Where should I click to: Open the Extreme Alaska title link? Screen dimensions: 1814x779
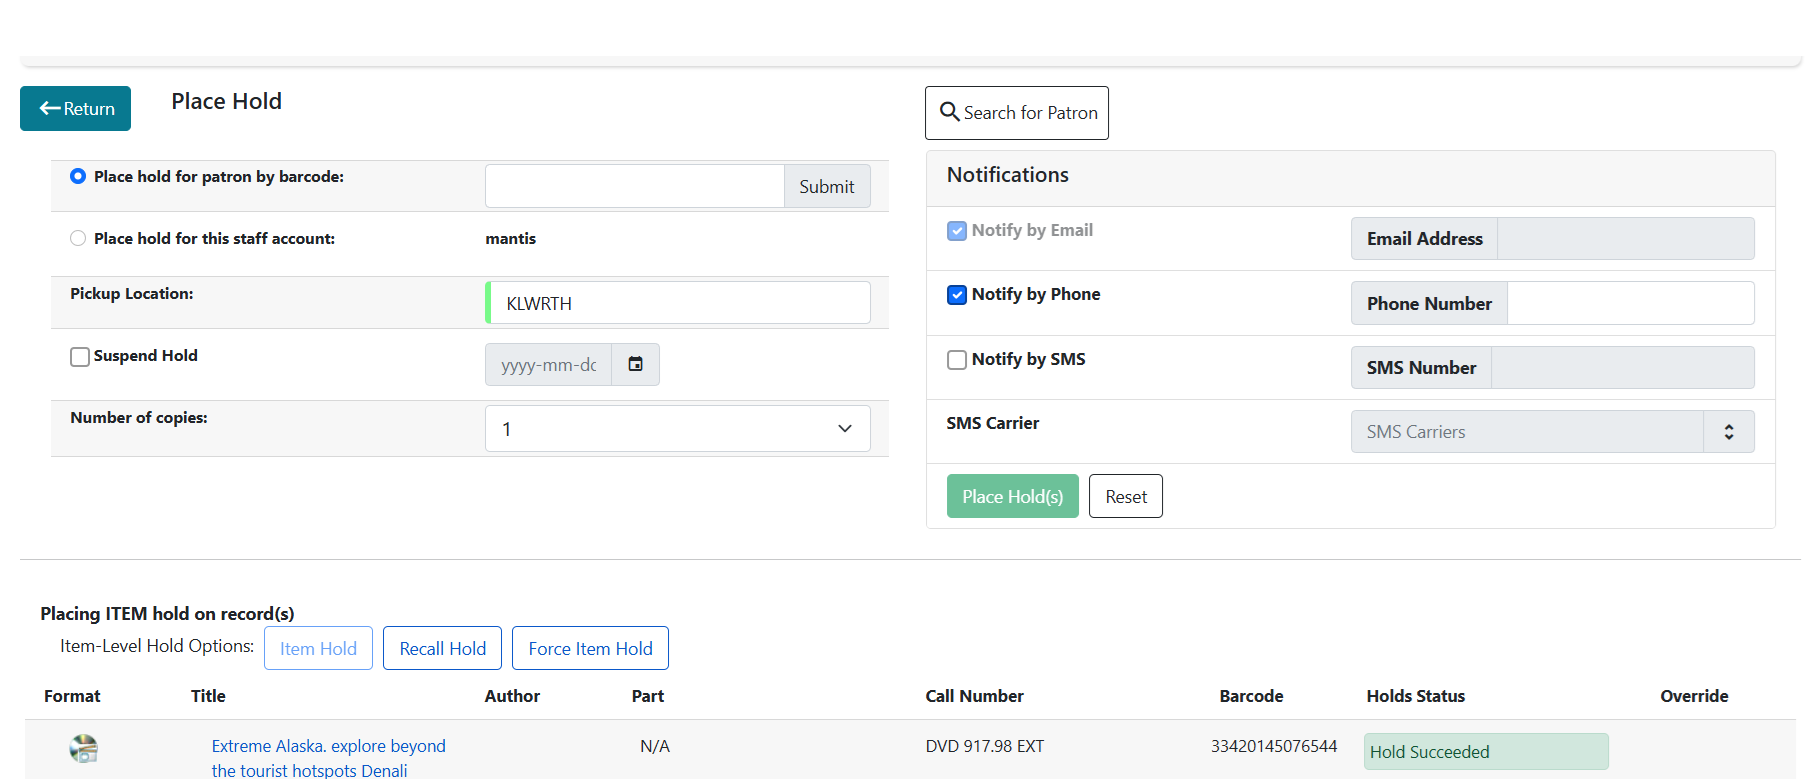328,747
